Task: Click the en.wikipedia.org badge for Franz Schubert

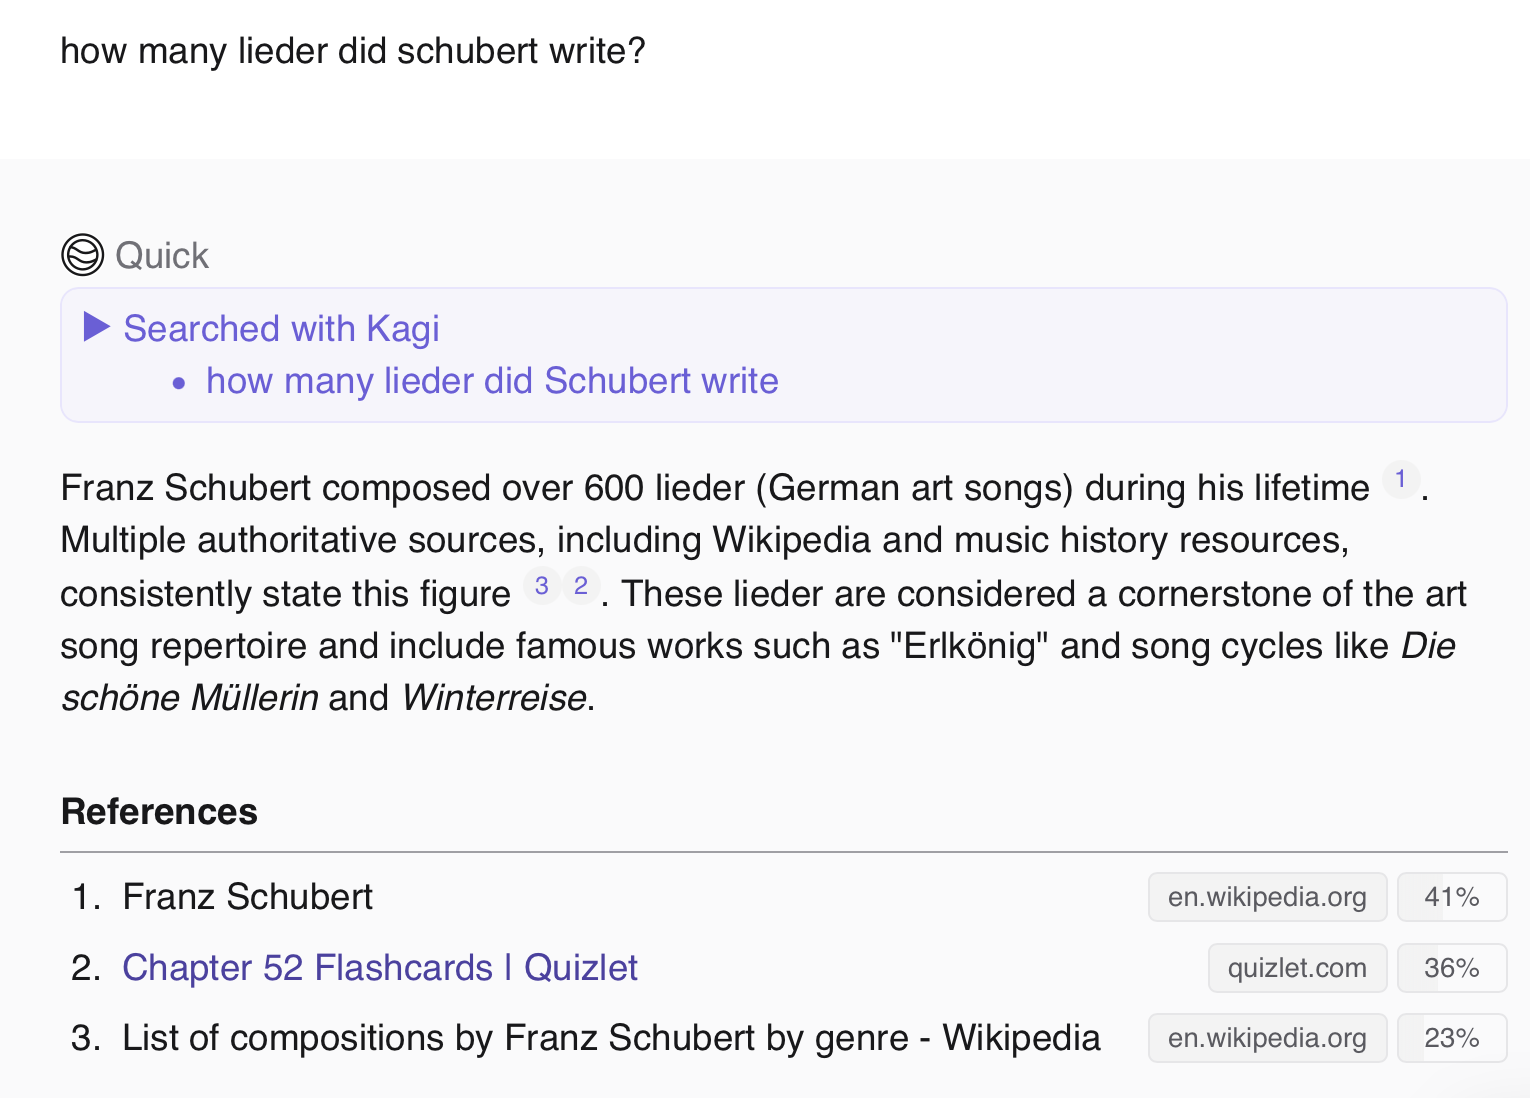Action: click(1267, 897)
